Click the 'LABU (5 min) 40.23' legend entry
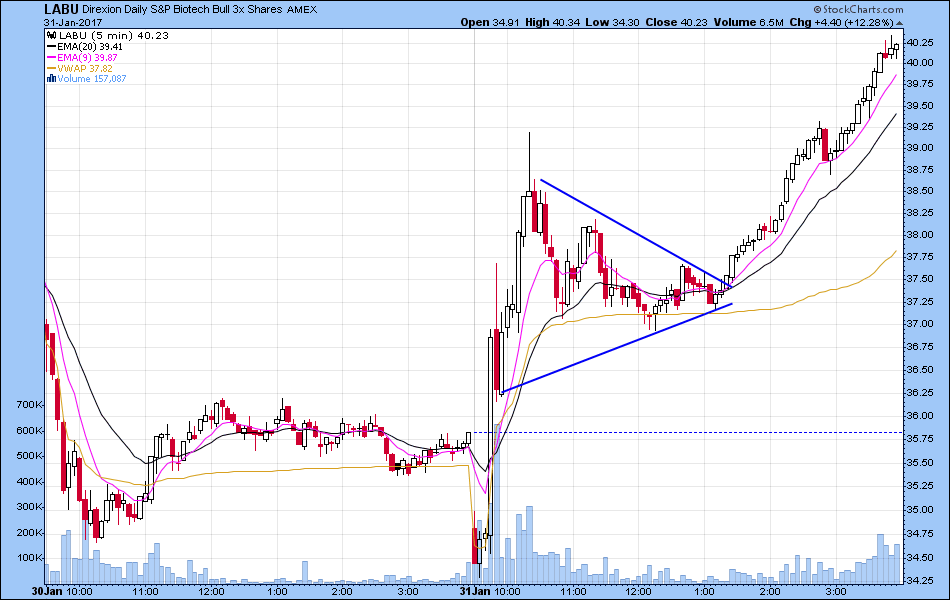 pos(113,36)
